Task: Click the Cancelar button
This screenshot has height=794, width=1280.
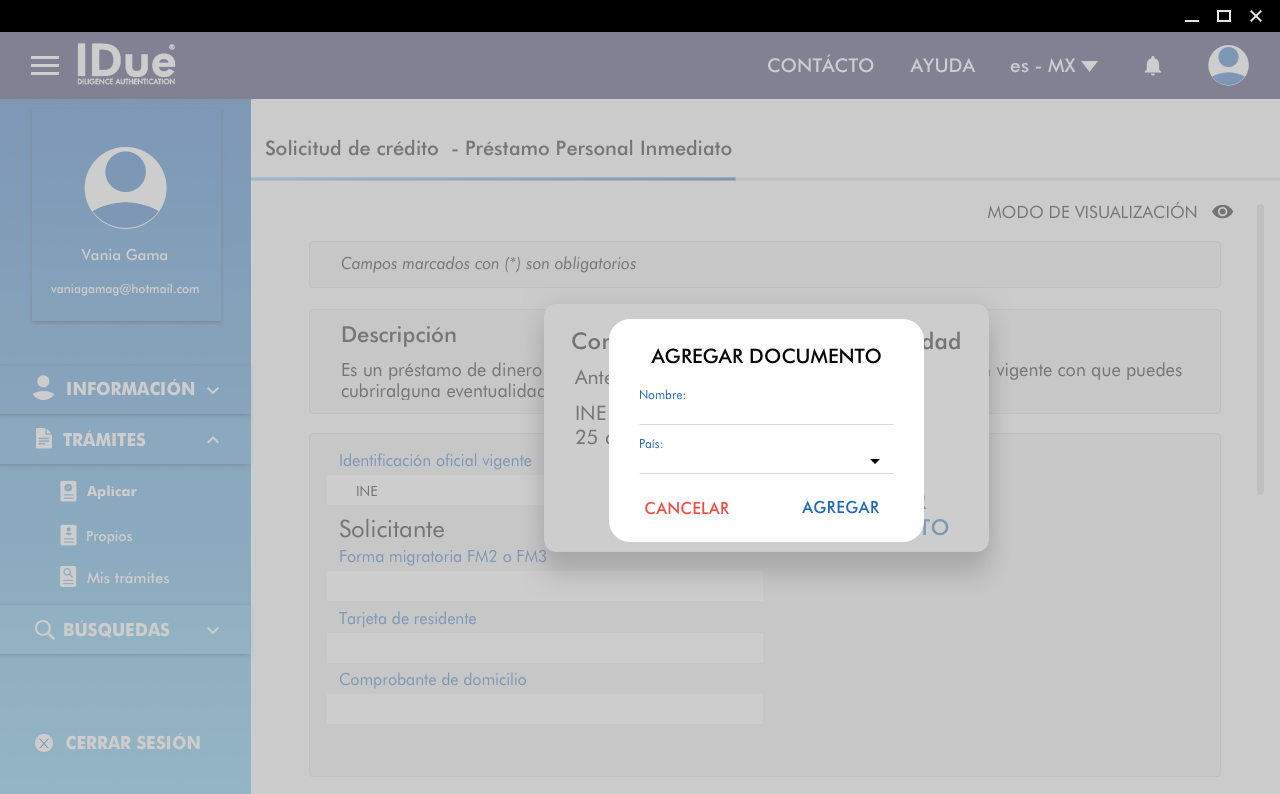Action: point(687,508)
